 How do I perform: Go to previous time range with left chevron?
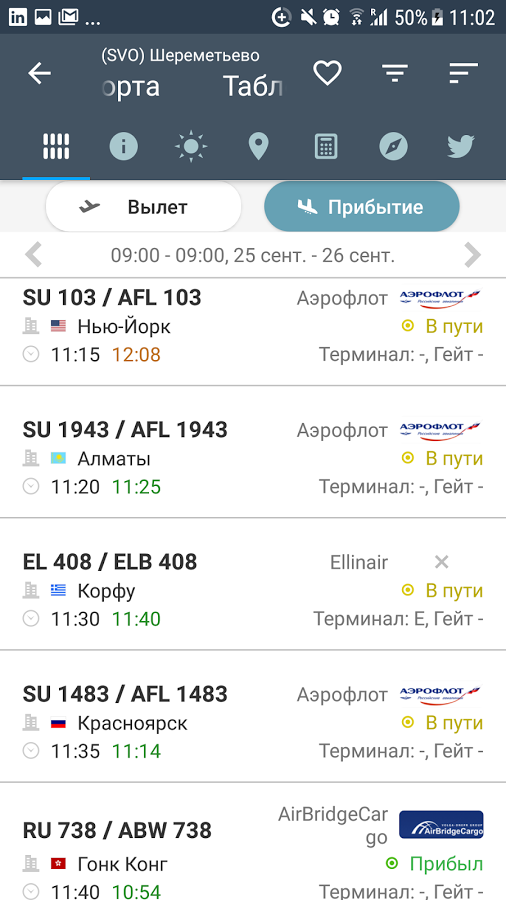coord(34,255)
